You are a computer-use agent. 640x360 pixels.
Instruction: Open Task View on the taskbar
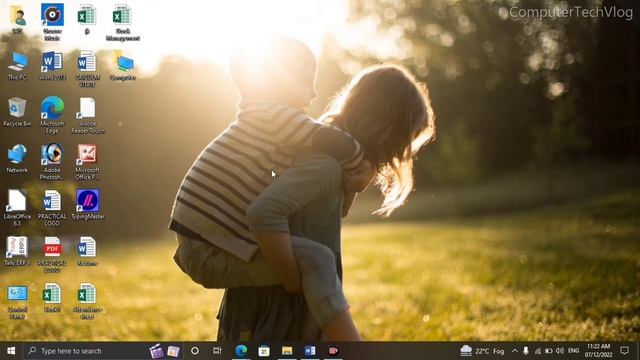tap(217, 351)
